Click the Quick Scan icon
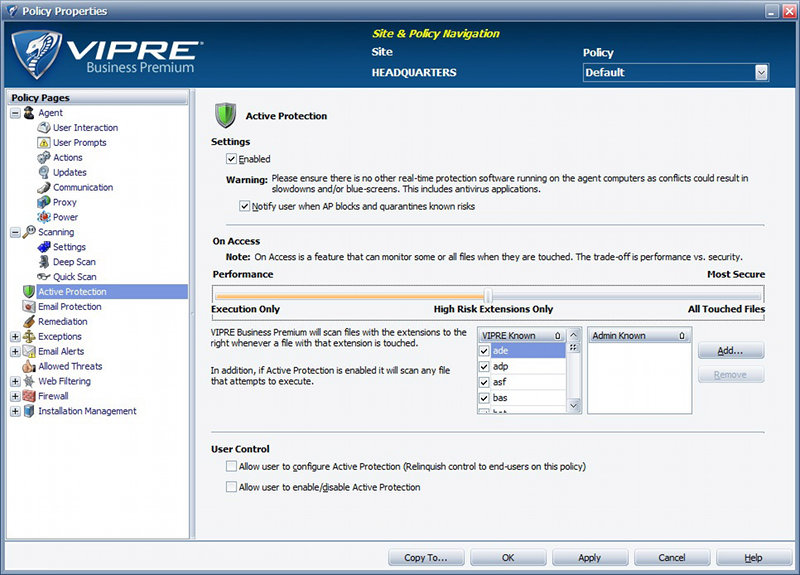 [x=44, y=277]
